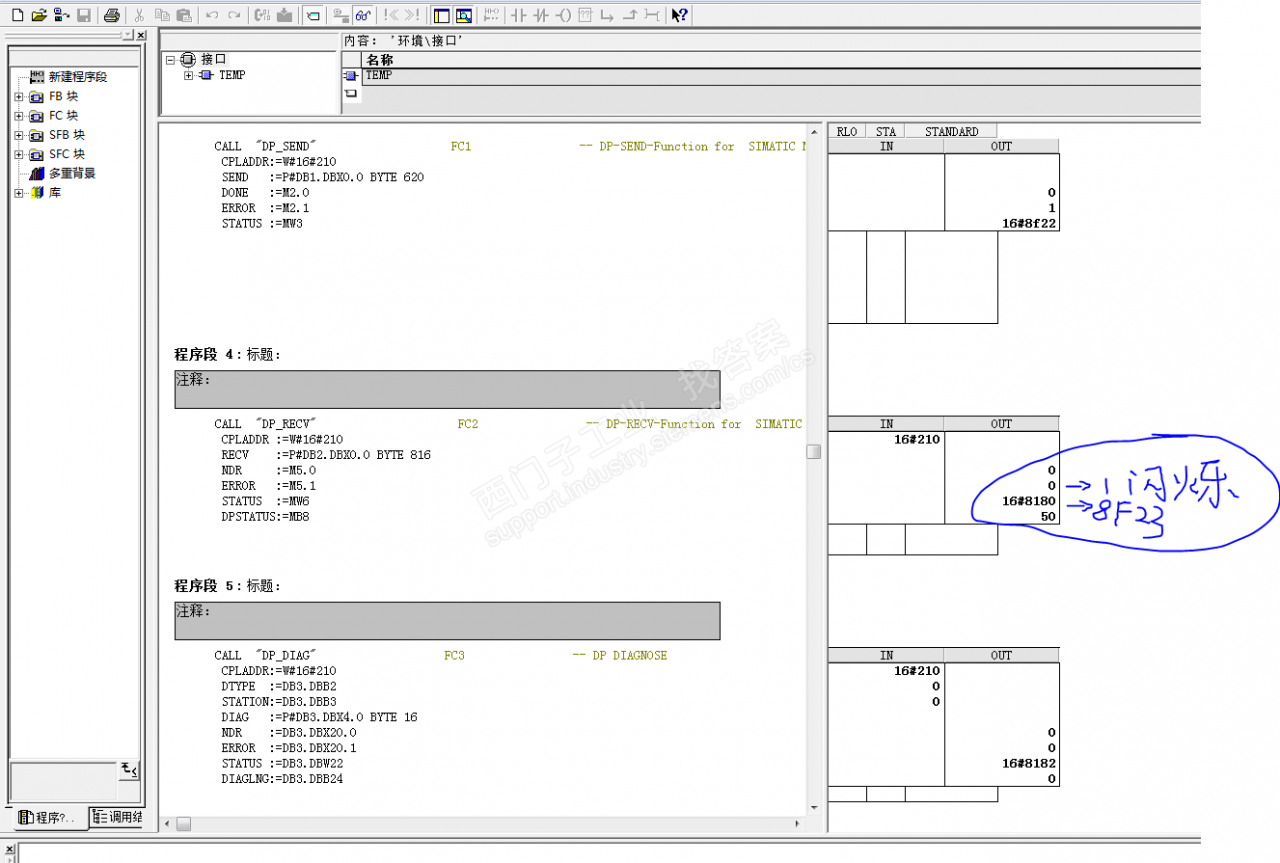Undo the last action
The height and width of the screenshot is (863, 1280).
(x=211, y=15)
